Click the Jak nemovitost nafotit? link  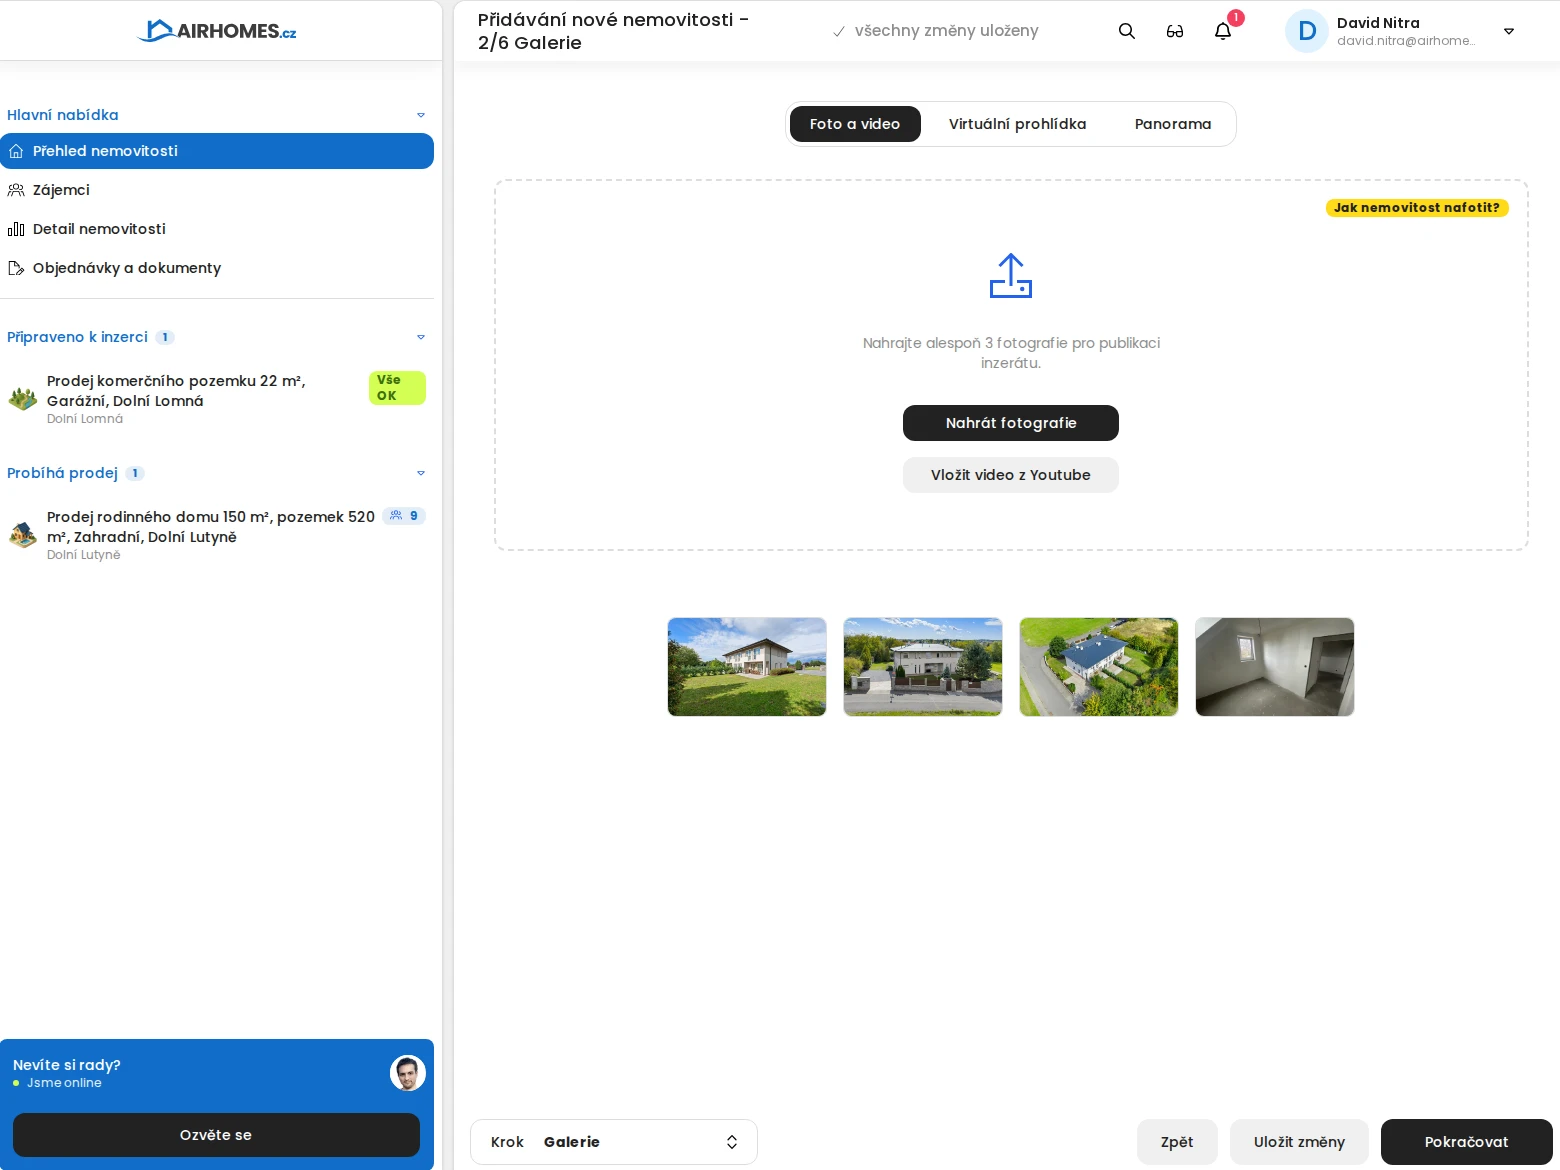point(1416,208)
